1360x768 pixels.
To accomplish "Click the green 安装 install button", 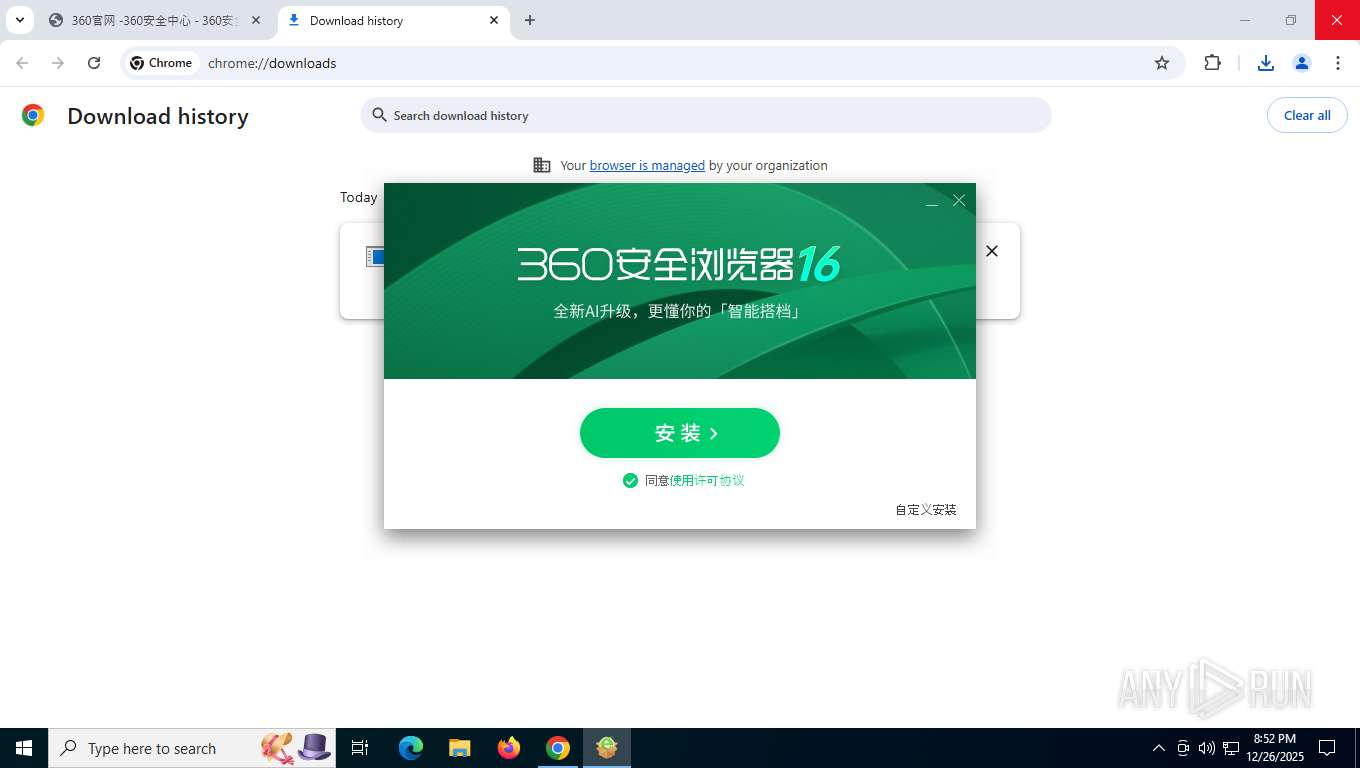I will [x=680, y=433].
